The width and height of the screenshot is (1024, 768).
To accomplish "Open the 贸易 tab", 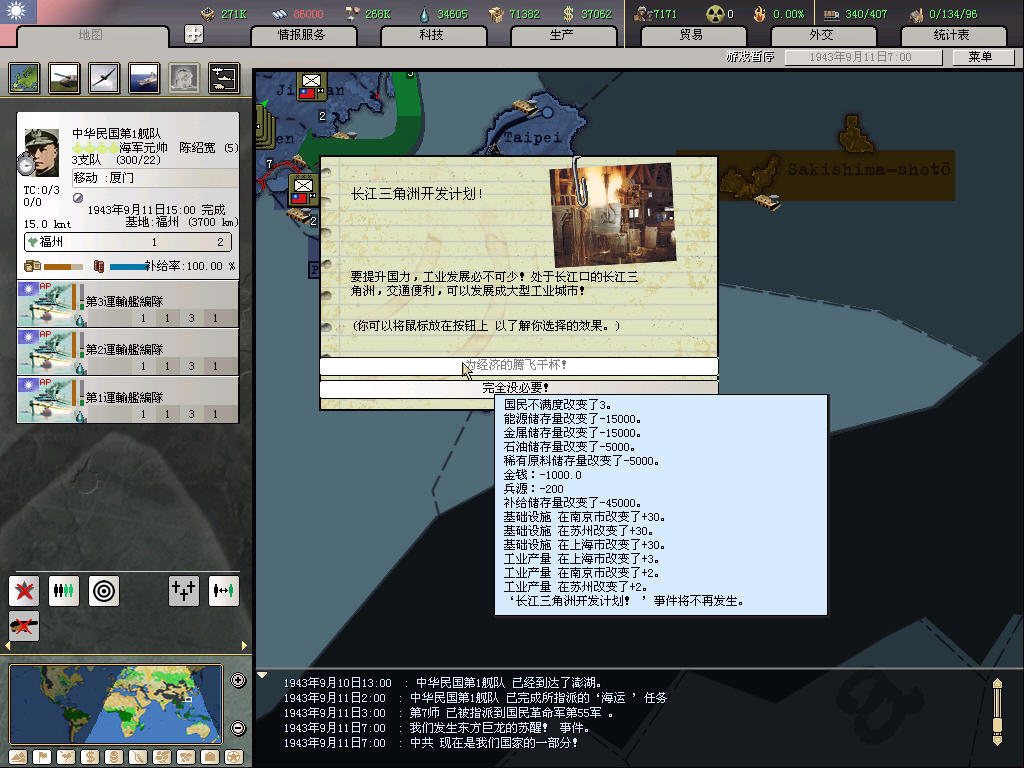I will [x=692, y=35].
